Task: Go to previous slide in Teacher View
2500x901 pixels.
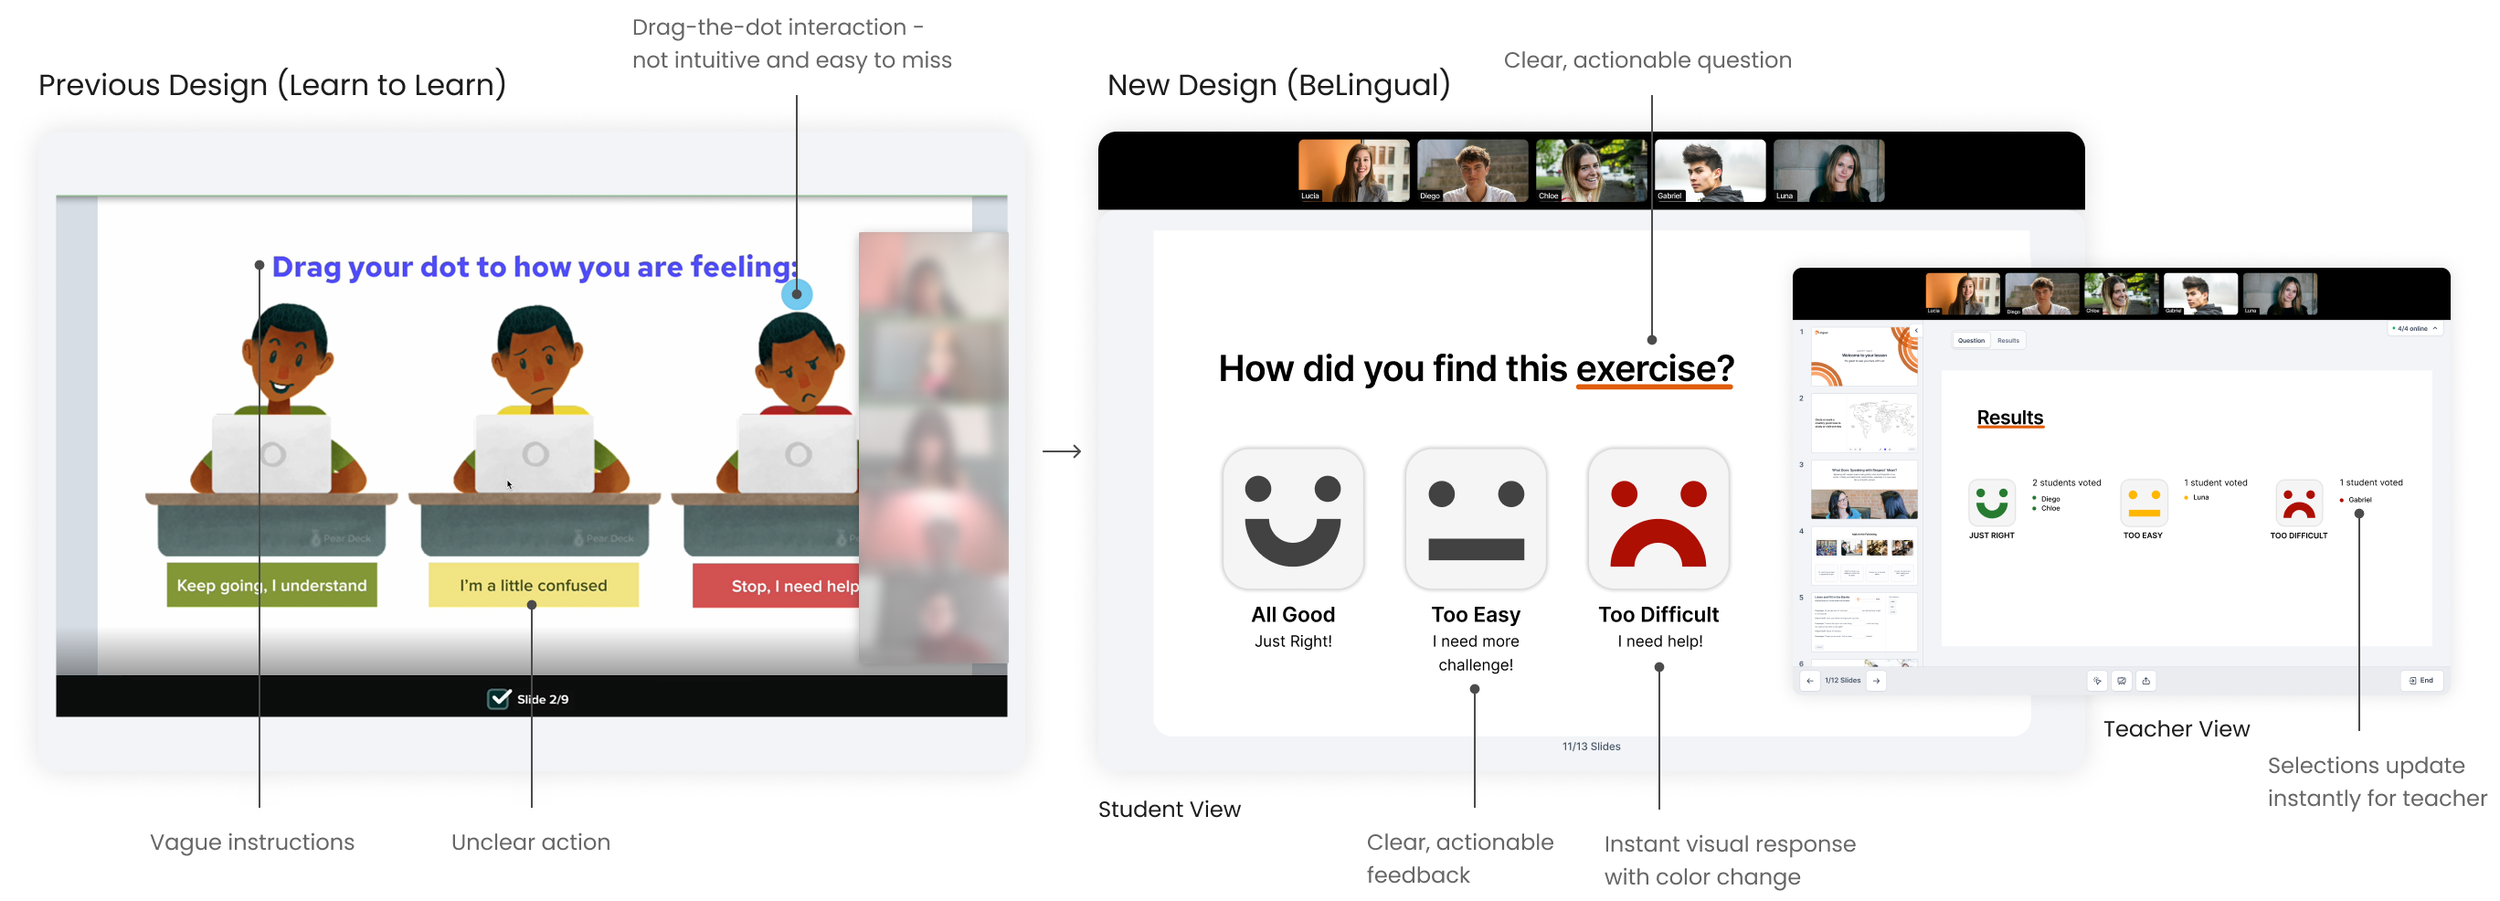Action: coord(1809,681)
